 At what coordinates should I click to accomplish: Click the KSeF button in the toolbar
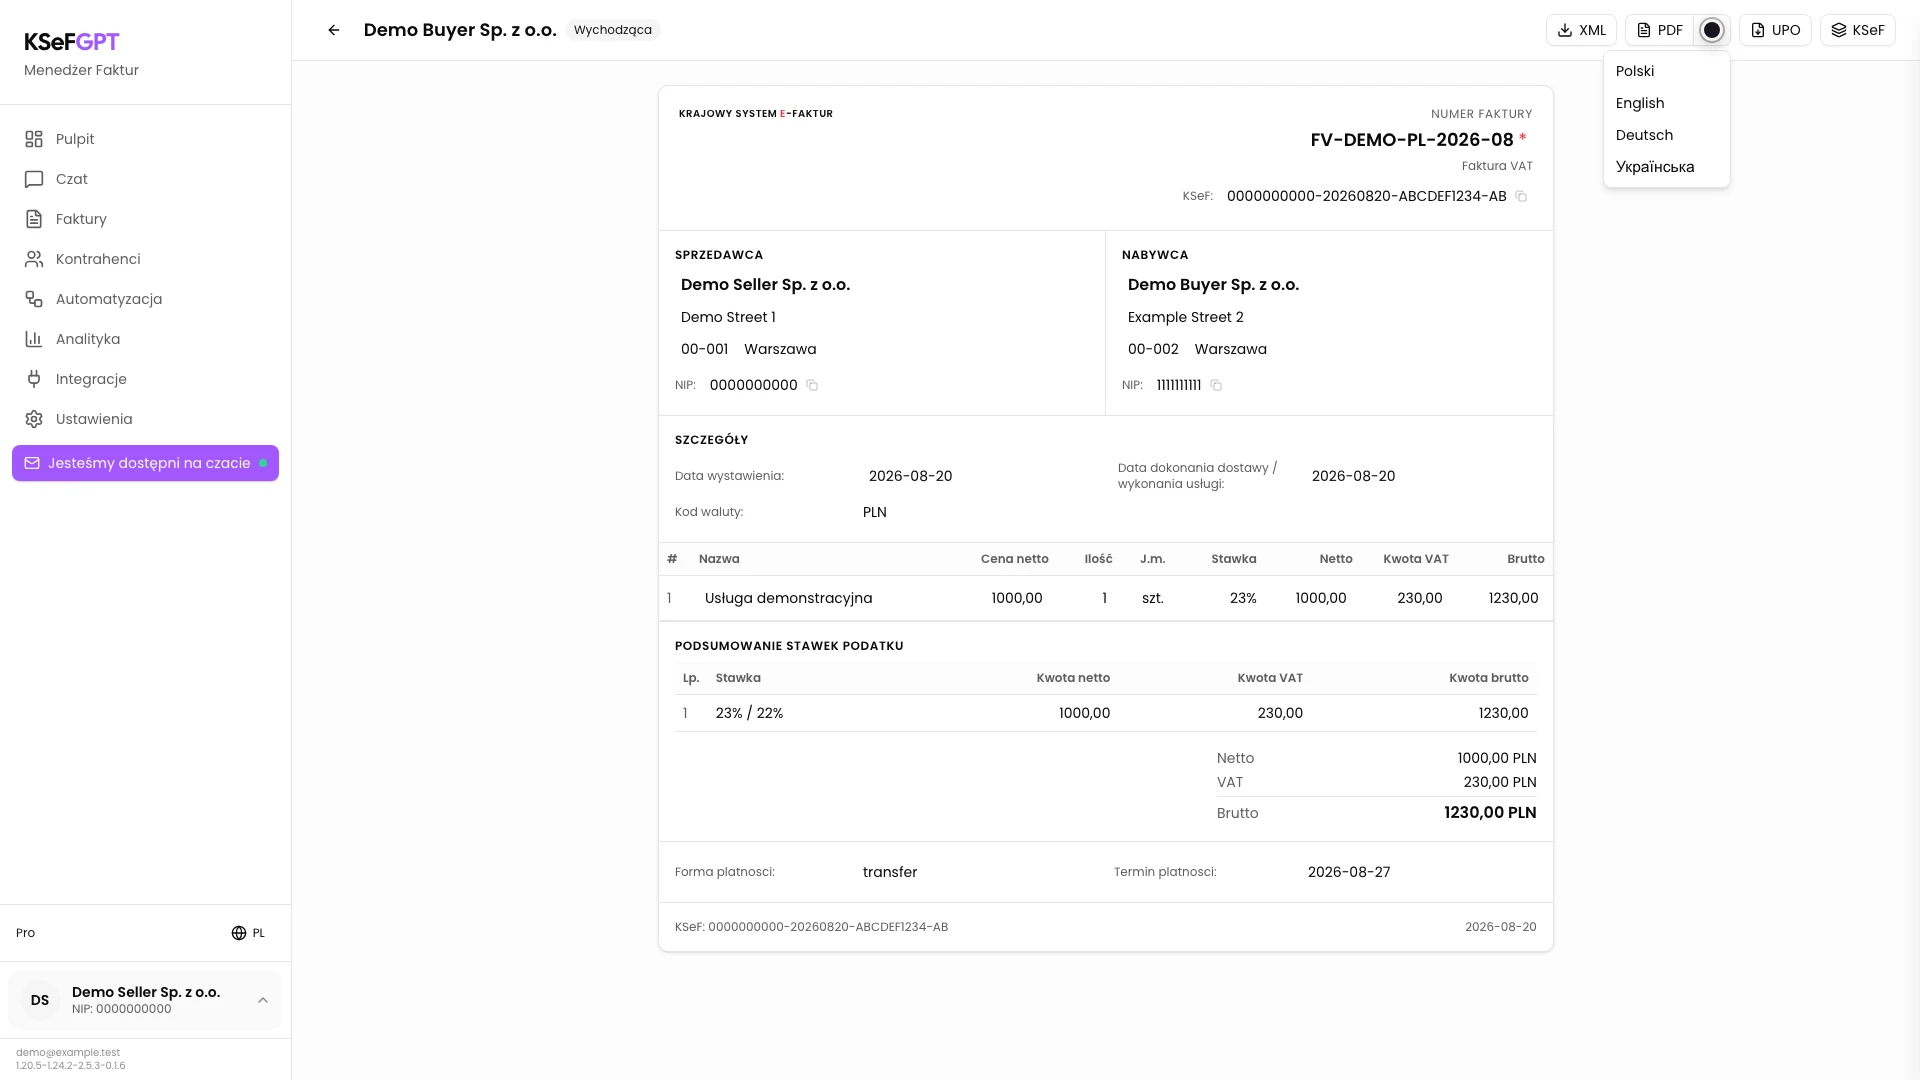[1857, 30]
